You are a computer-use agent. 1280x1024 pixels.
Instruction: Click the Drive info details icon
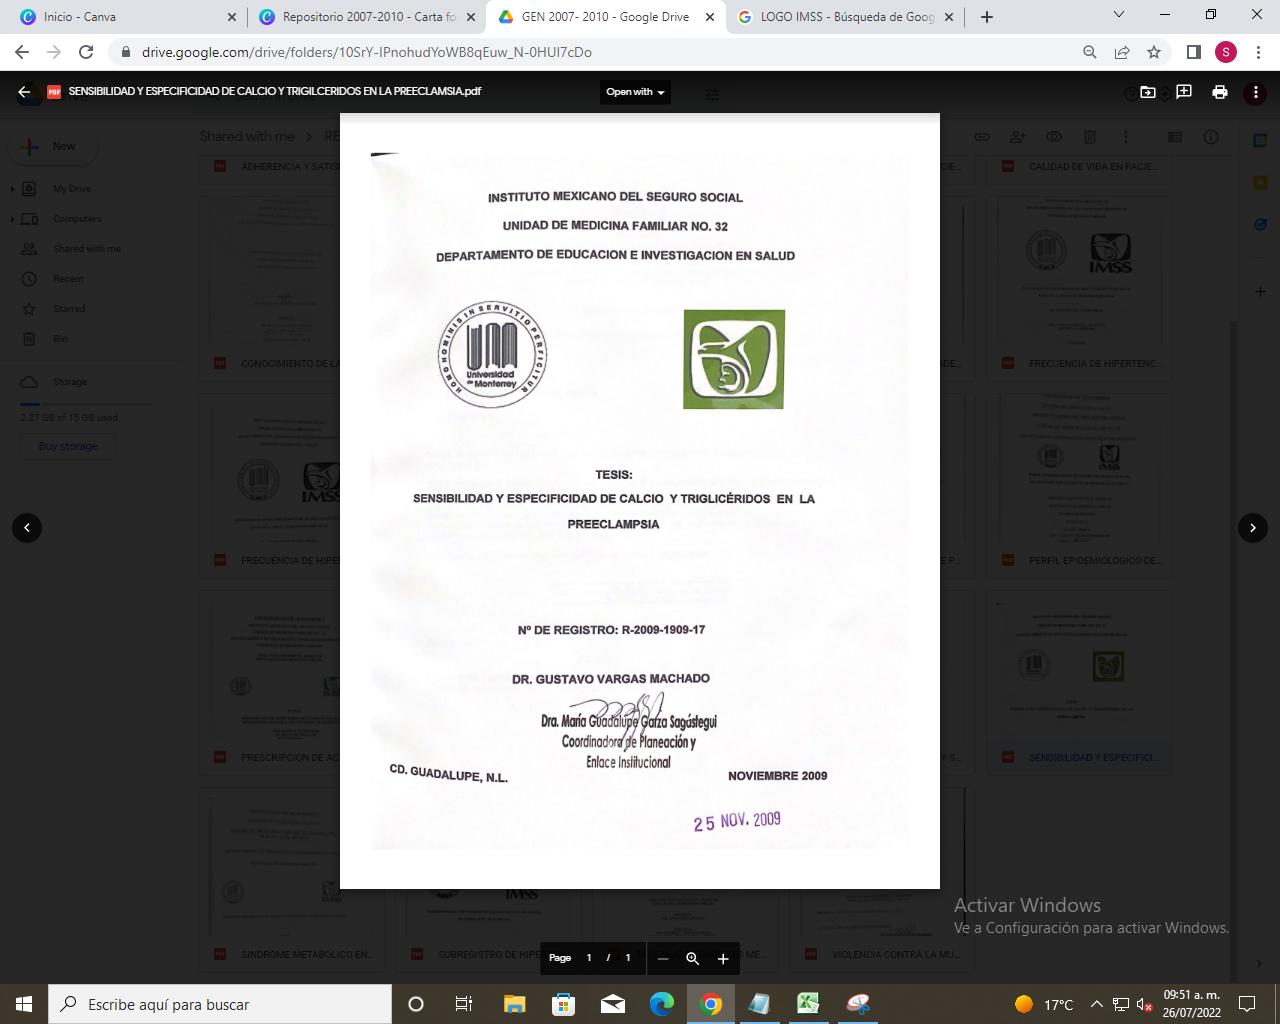(1211, 136)
